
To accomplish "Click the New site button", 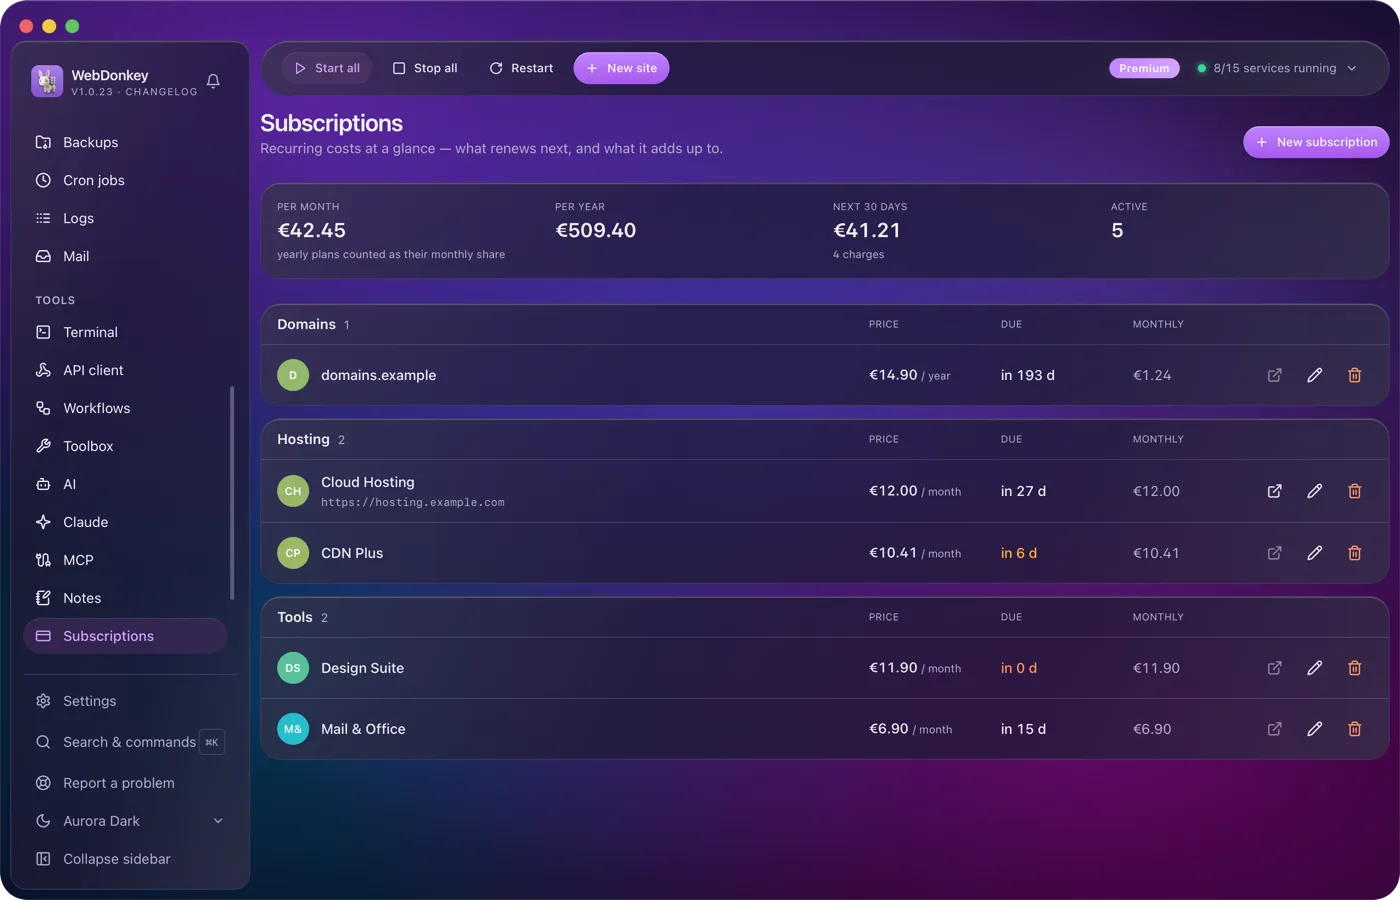I will click(x=621, y=68).
